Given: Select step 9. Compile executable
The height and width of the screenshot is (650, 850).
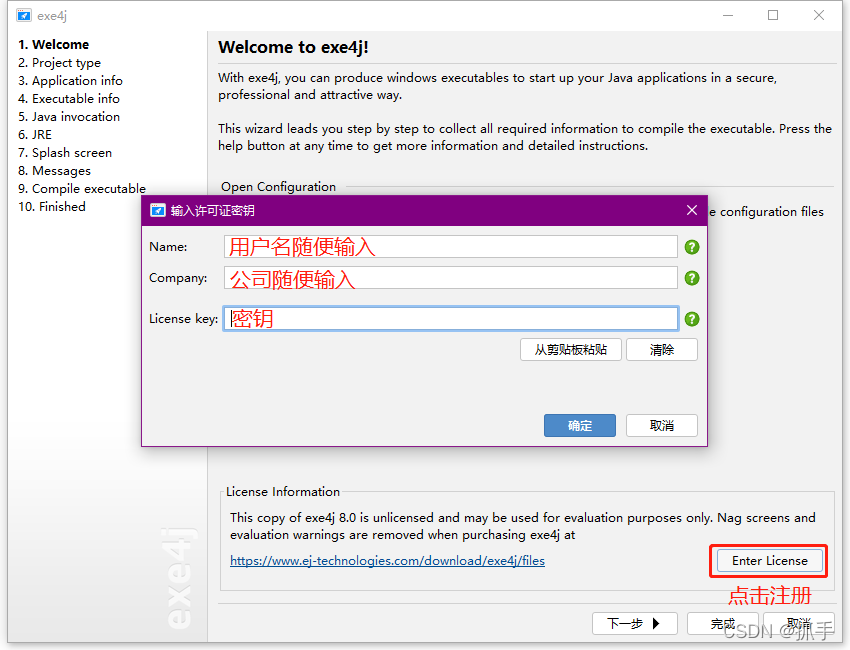Looking at the screenshot, I should [82, 189].
